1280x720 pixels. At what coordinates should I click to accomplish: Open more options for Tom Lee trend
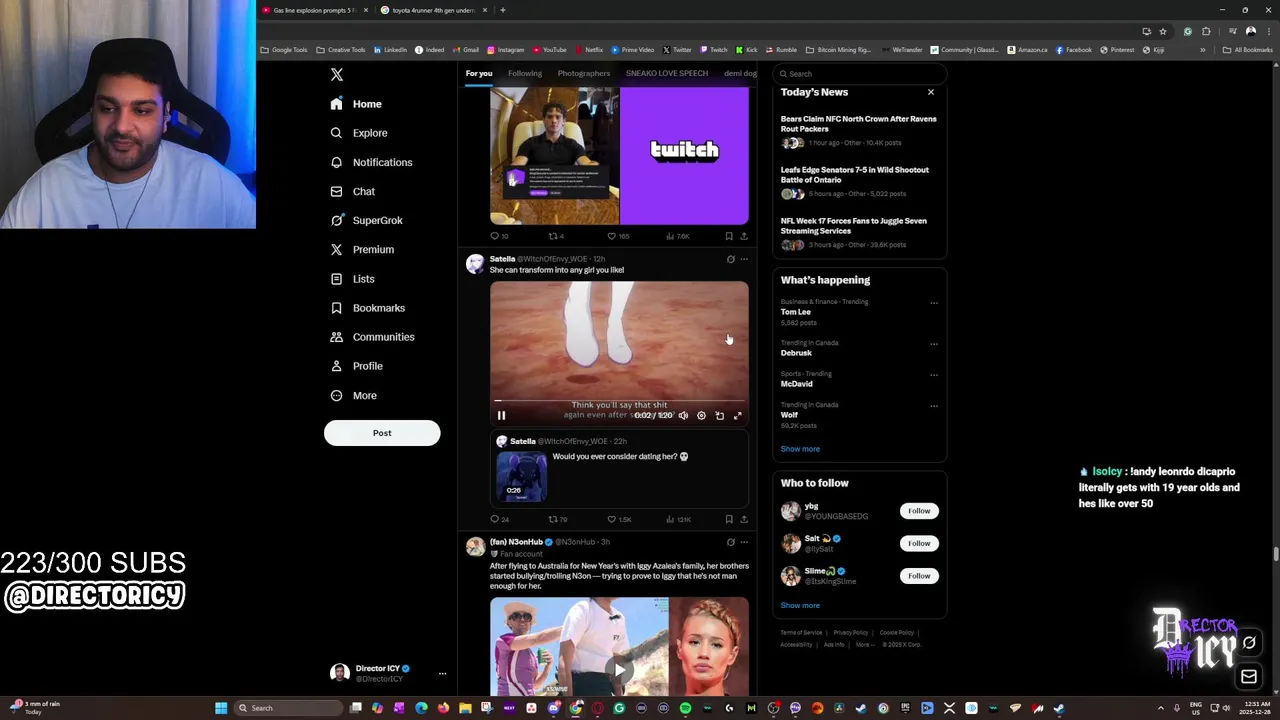point(934,303)
